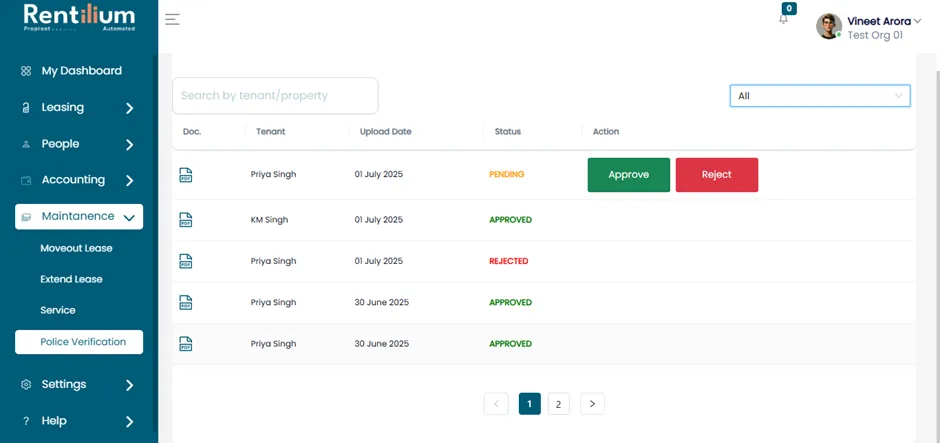
Task: Select Service submenu item
Action: [x=58, y=311]
